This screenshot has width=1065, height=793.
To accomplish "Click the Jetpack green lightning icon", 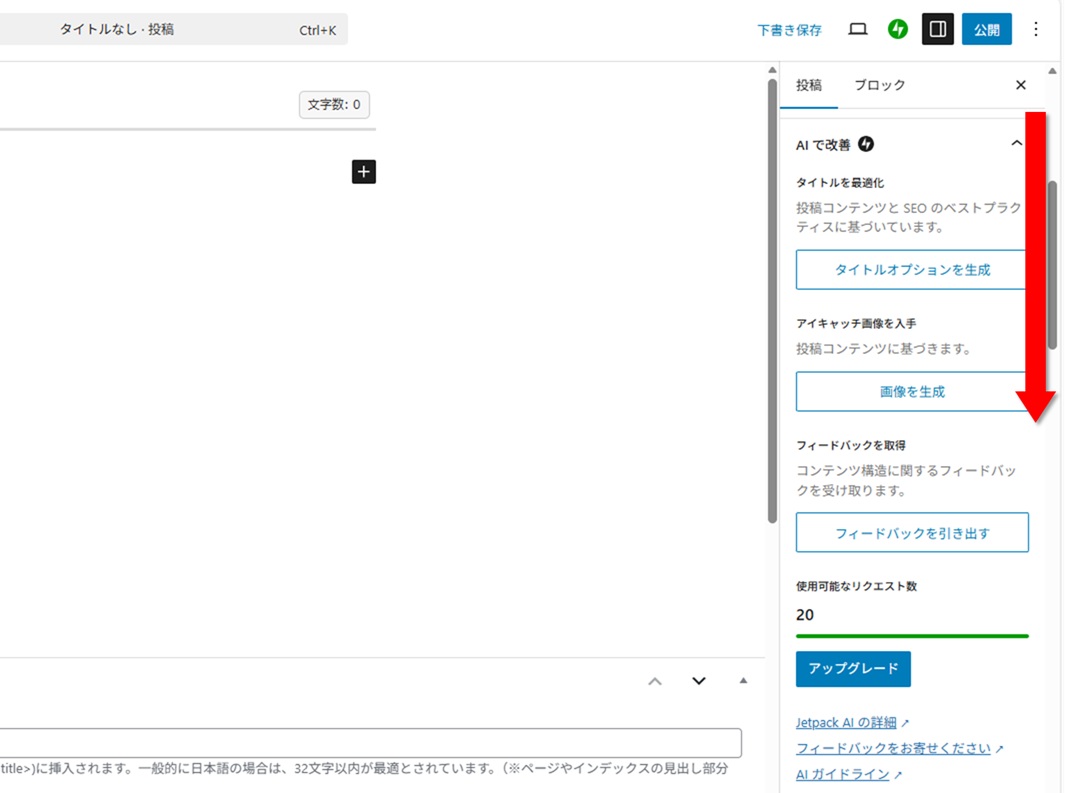I will point(897,30).
